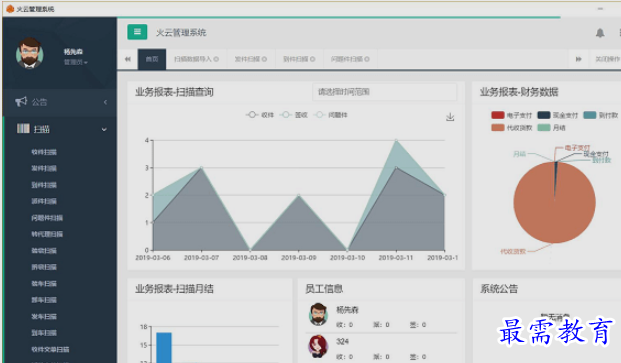Open the 关闭操作 tab actions dropdown
Screen dimensions: 621x363
click(607, 59)
